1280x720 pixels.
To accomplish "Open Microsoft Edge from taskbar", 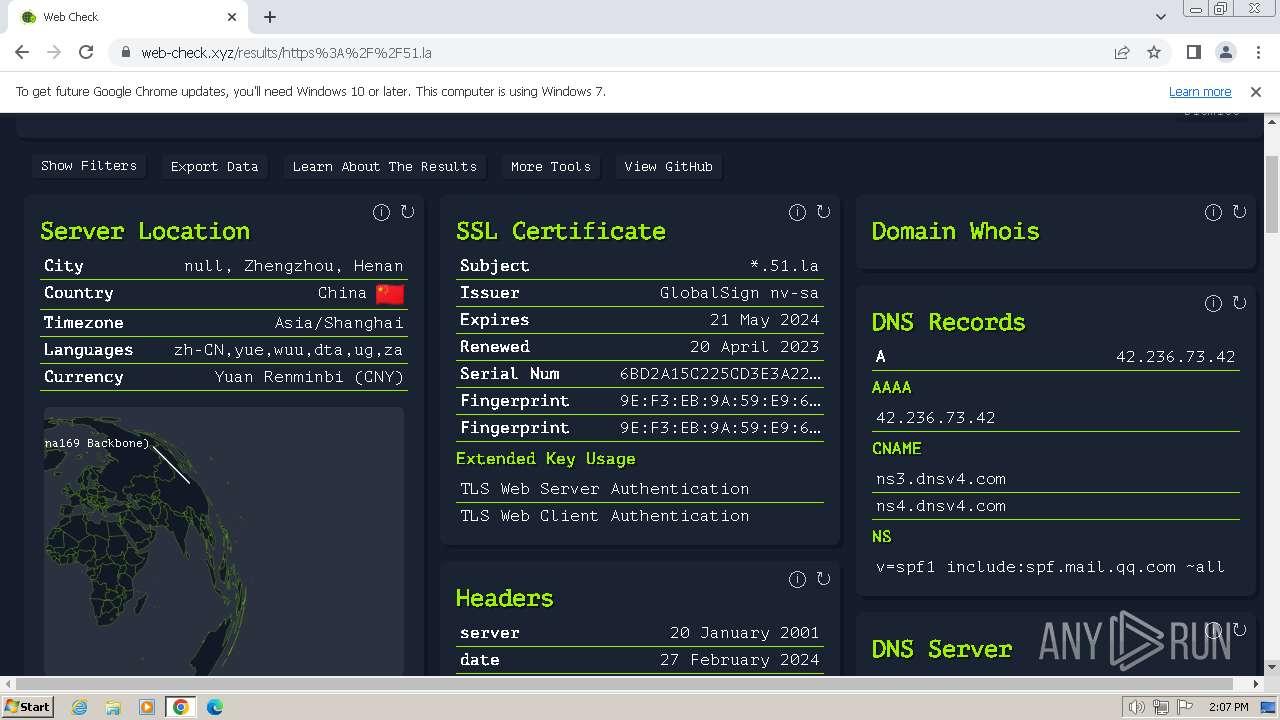I will point(214,707).
